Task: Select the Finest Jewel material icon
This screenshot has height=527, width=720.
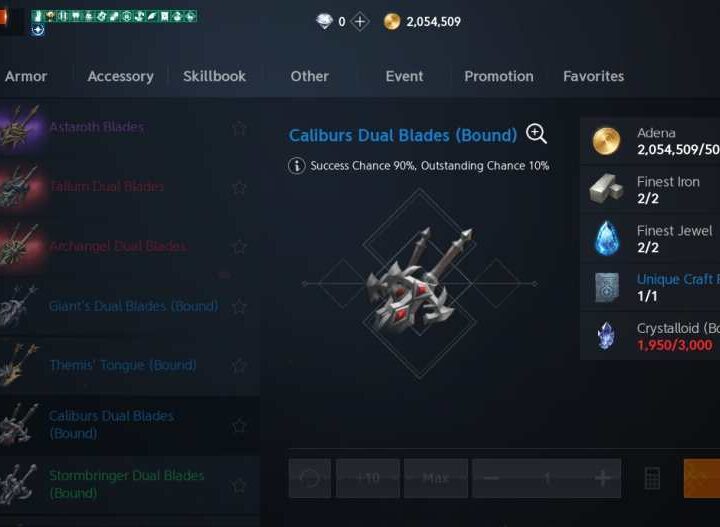Action: (x=607, y=238)
